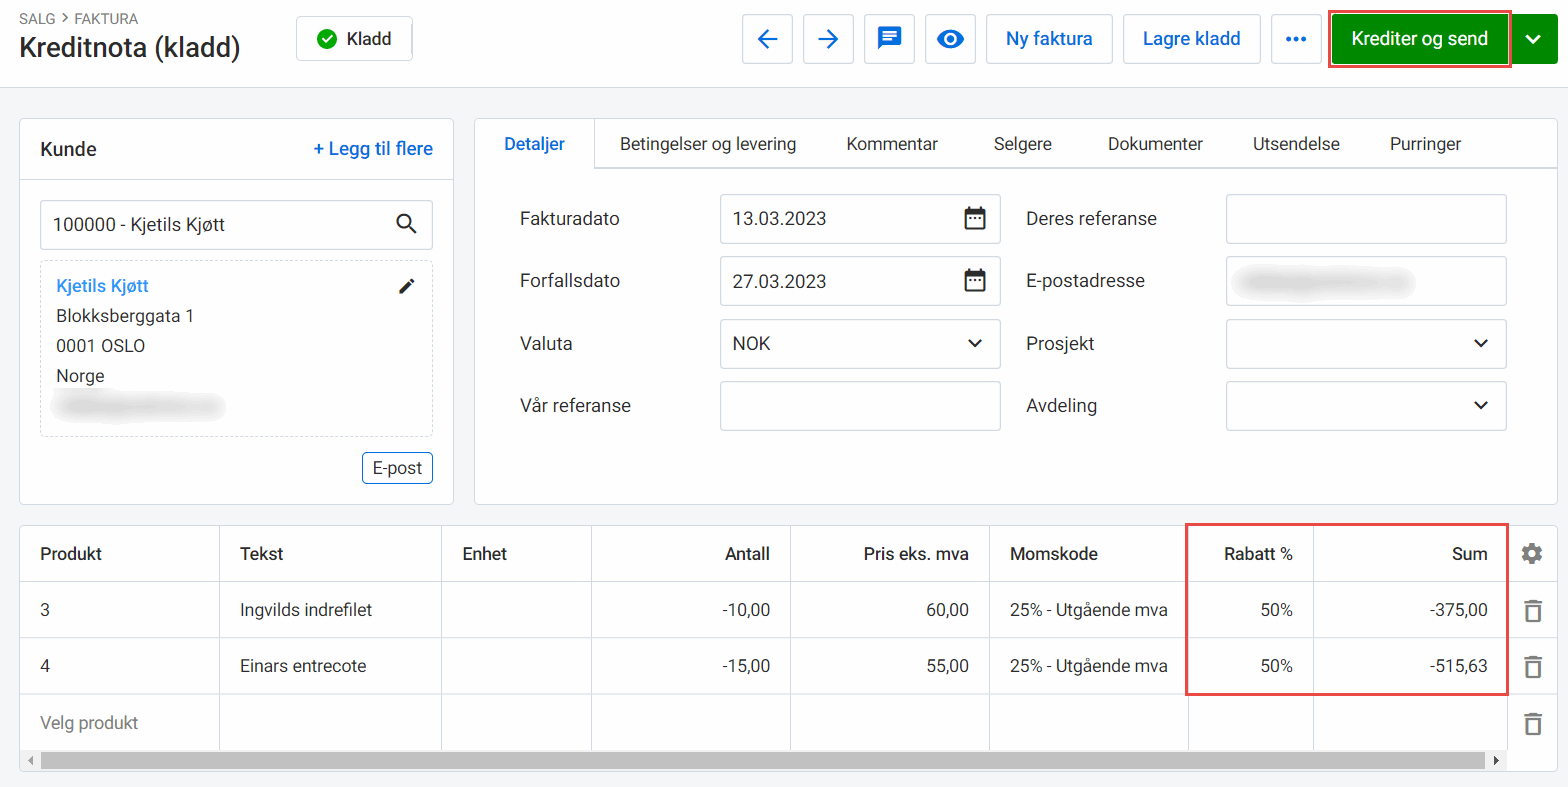The width and height of the screenshot is (1568, 787).
Task: Click the Vår referanse input field
Action: pyautogui.click(x=860, y=406)
